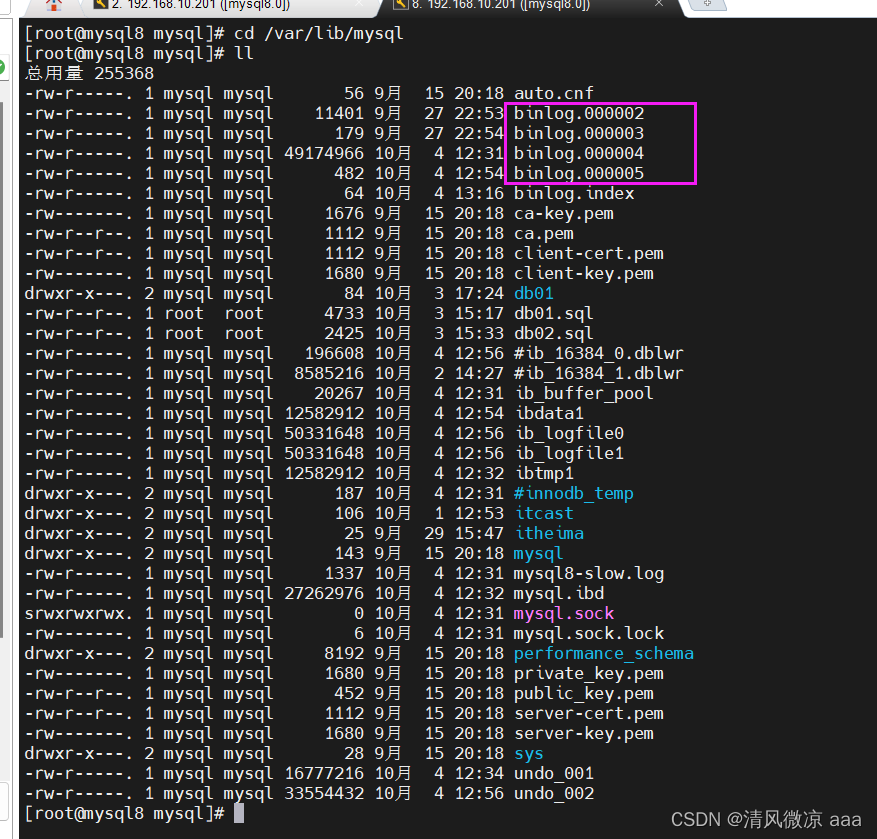Click the auto.cnf file name
This screenshot has height=839, width=877.
pos(554,93)
